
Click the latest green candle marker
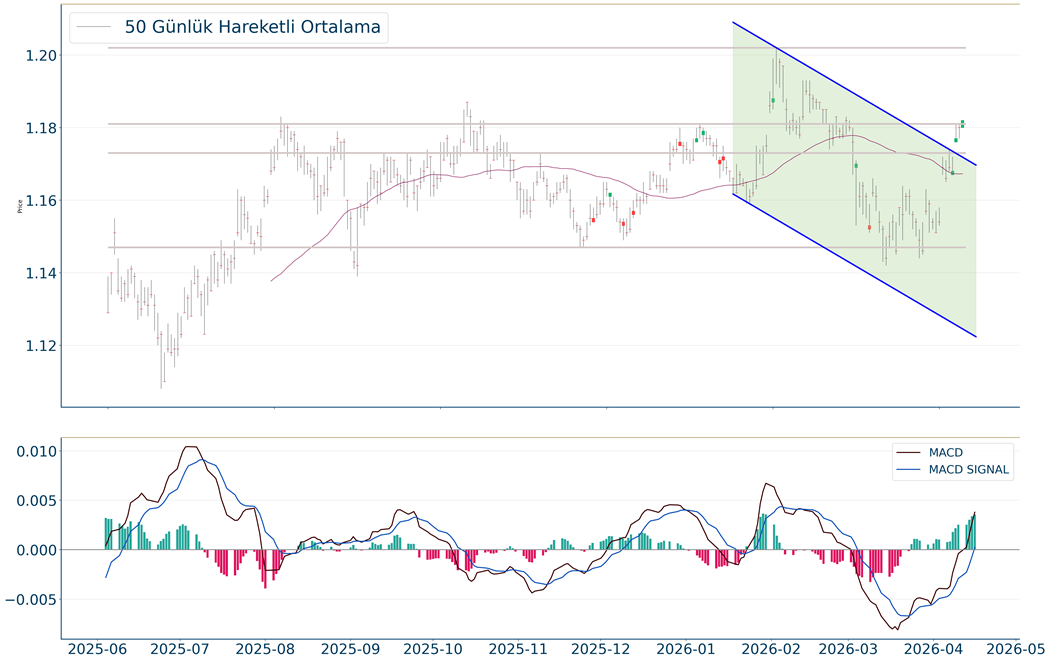click(x=962, y=123)
